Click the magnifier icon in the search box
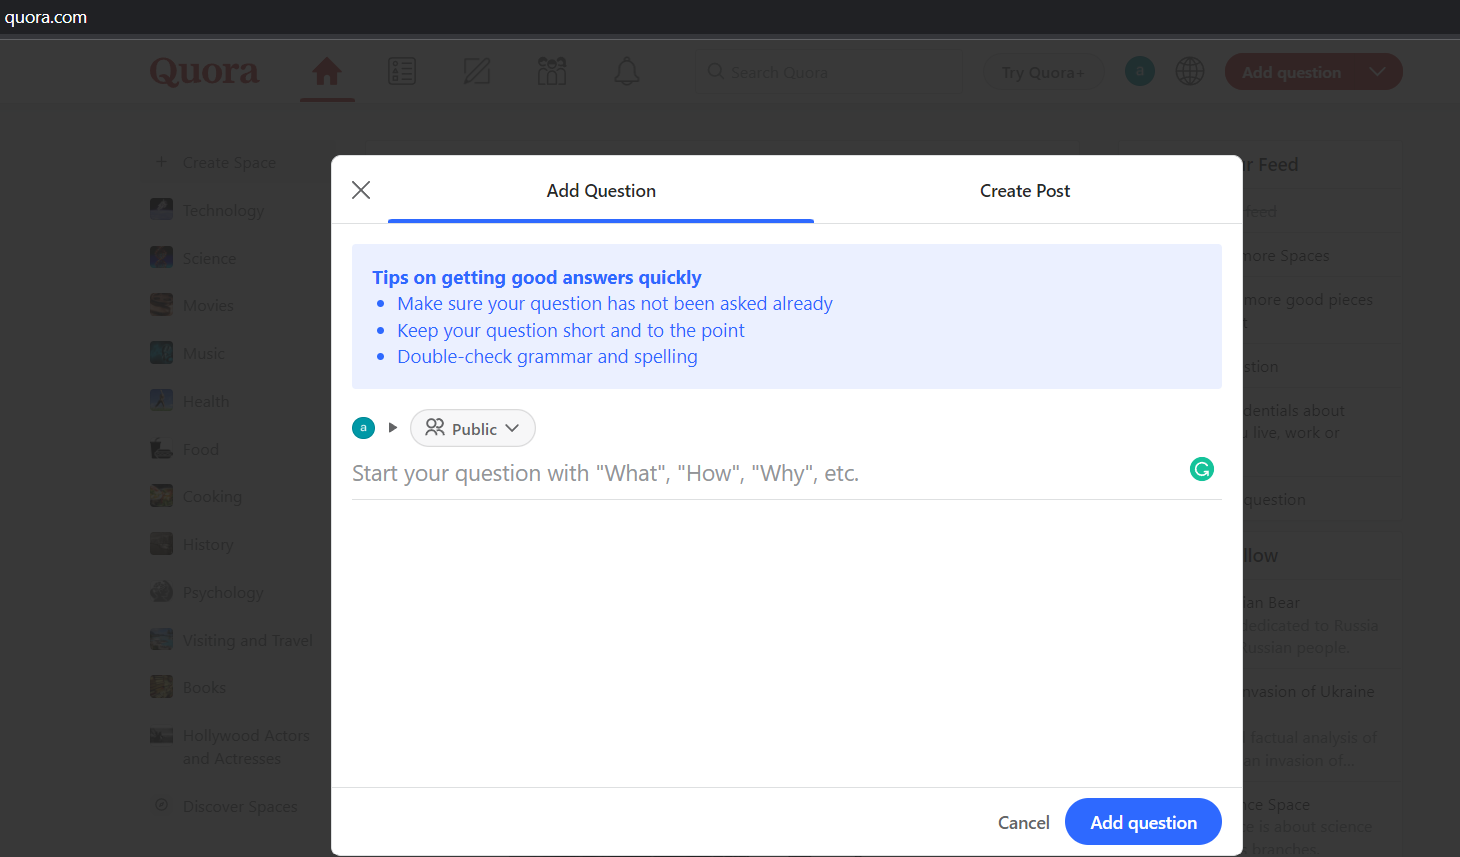 (x=715, y=71)
